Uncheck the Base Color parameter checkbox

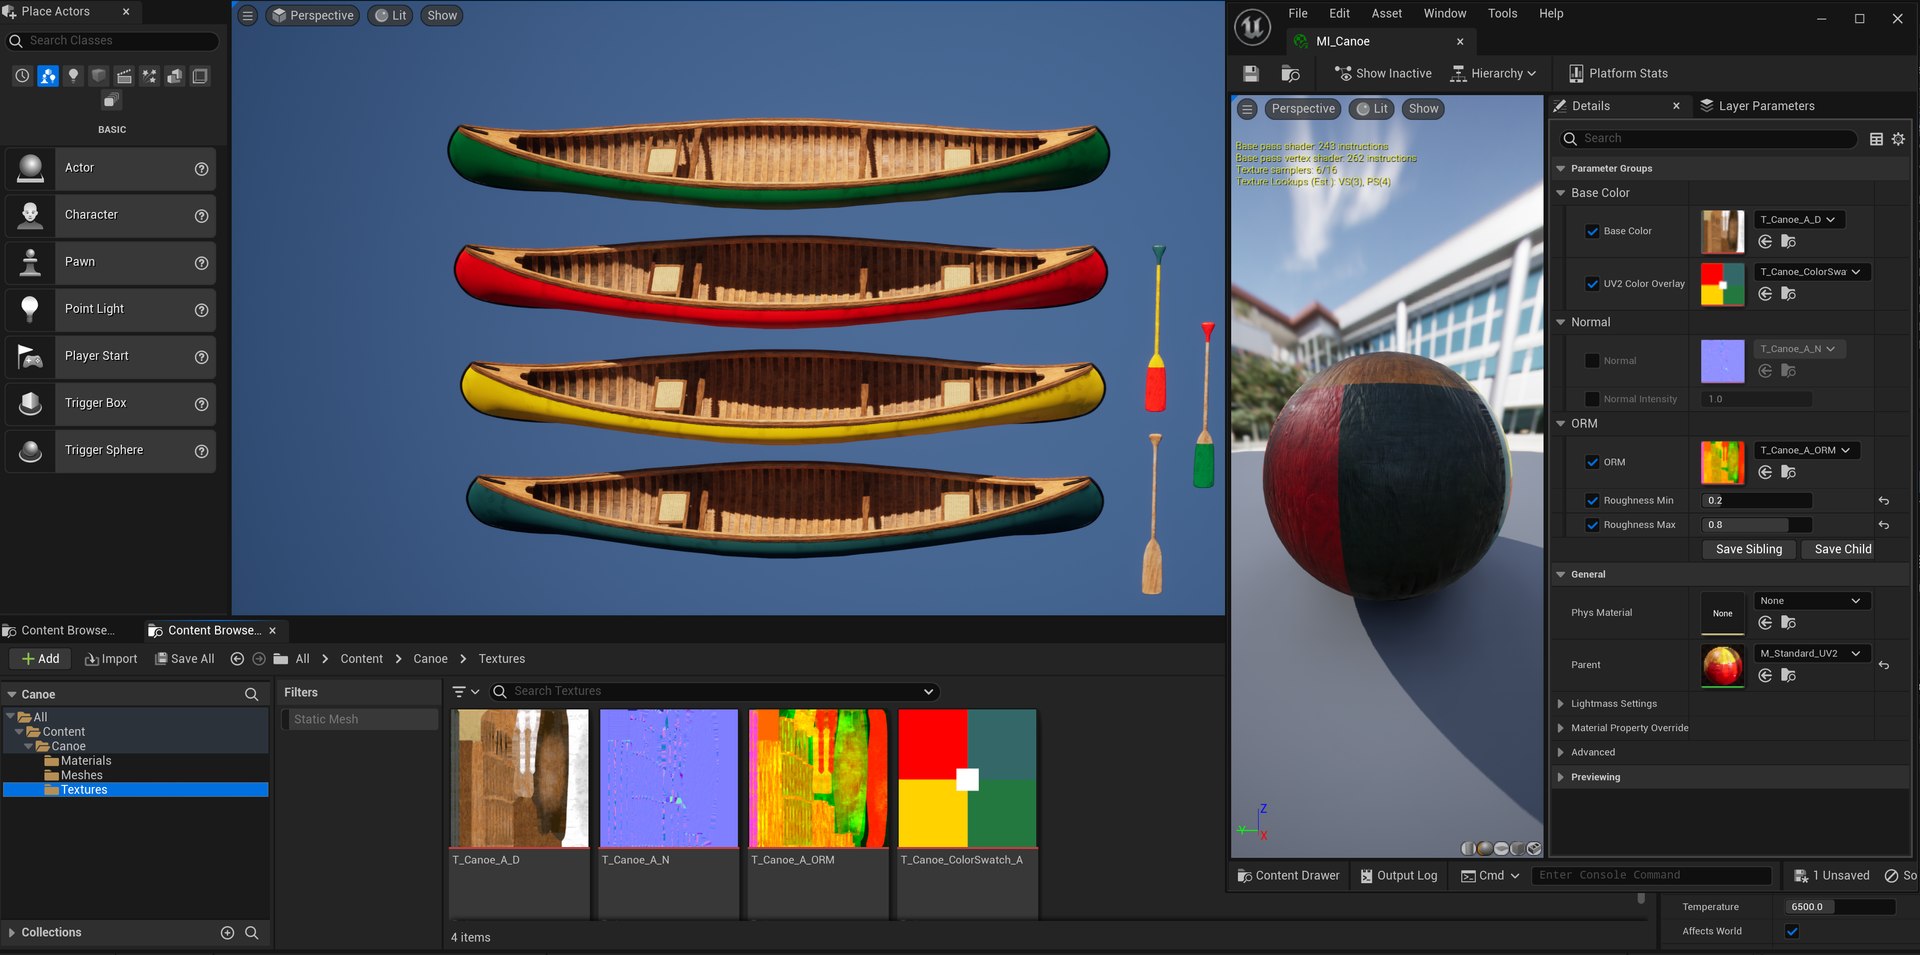point(1592,231)
